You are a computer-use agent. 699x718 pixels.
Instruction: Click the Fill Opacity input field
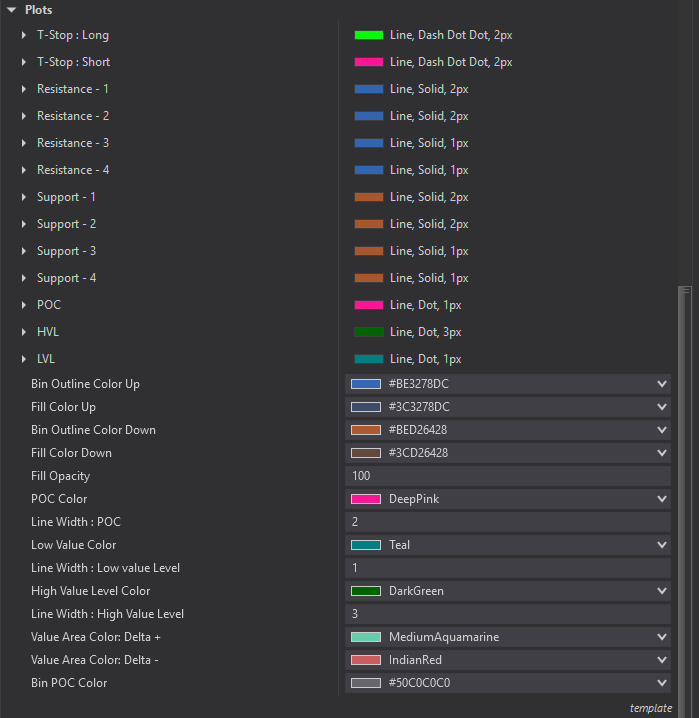coord(507,476)
